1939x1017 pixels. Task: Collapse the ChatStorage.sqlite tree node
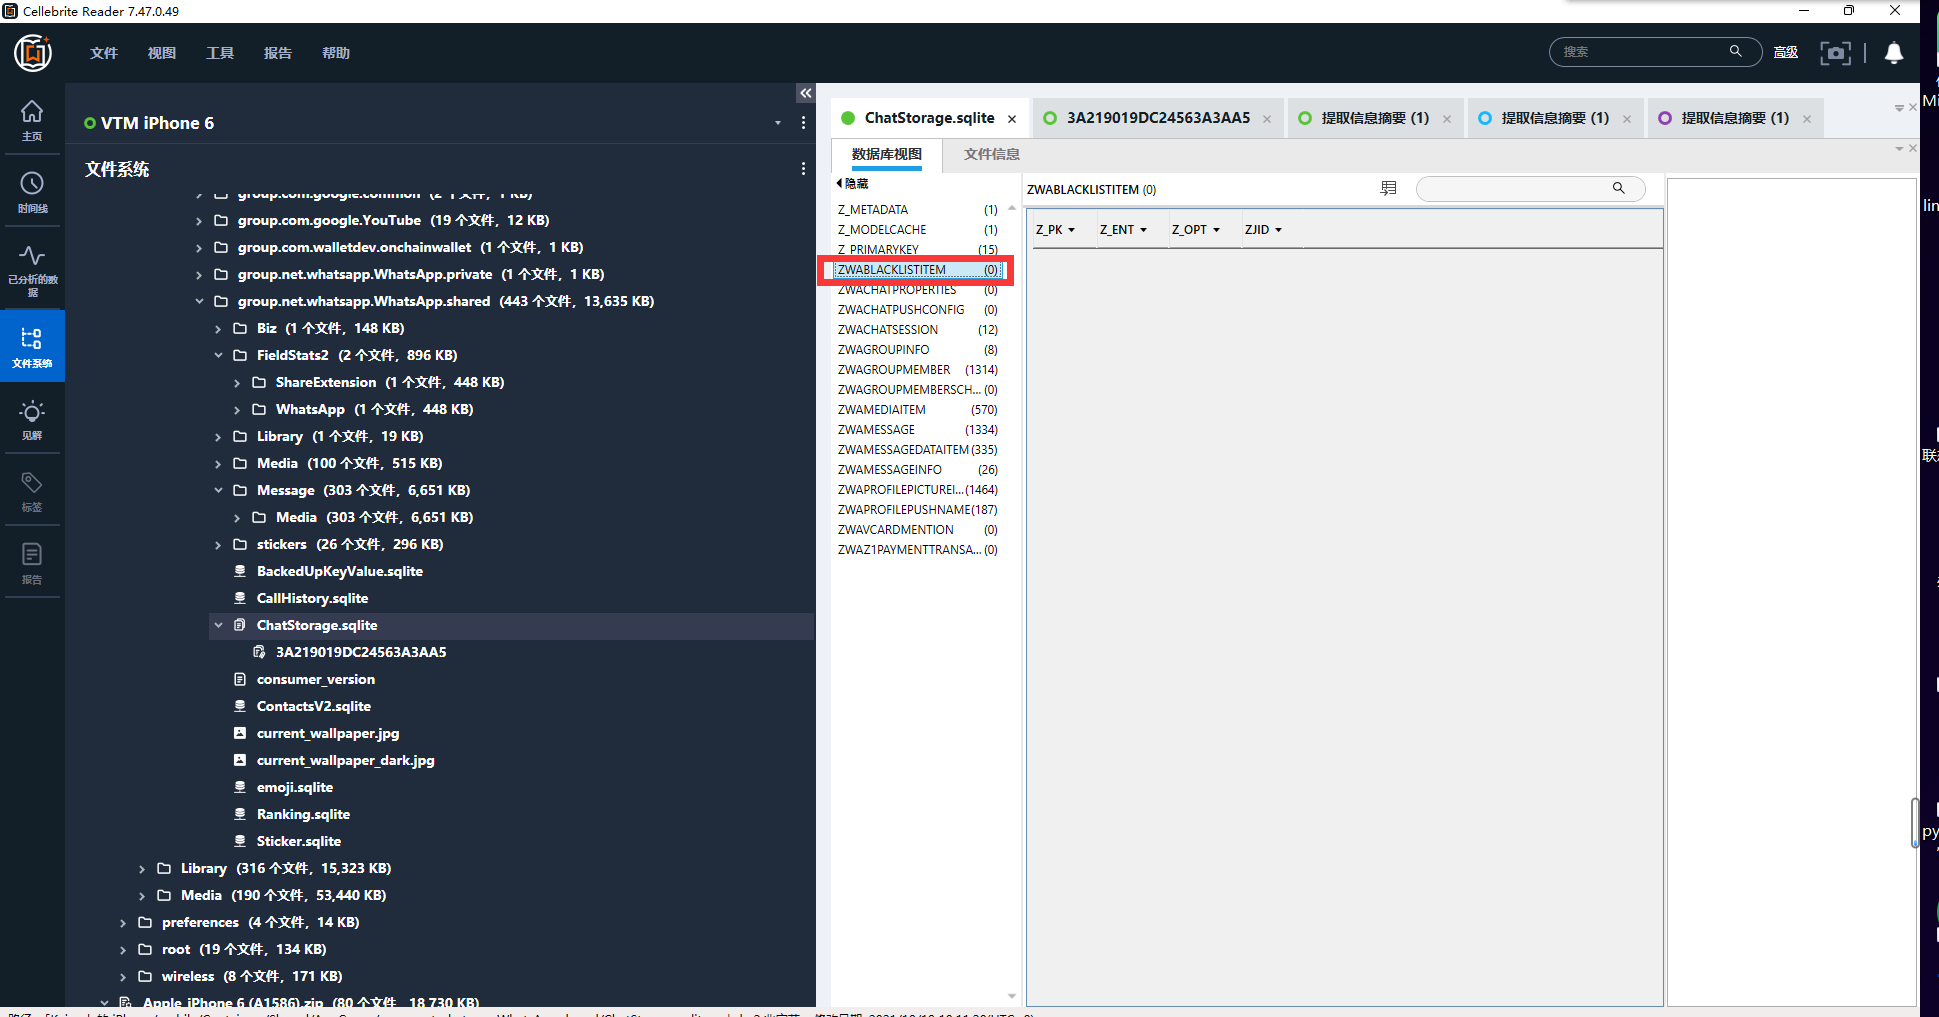pos(218,625)
